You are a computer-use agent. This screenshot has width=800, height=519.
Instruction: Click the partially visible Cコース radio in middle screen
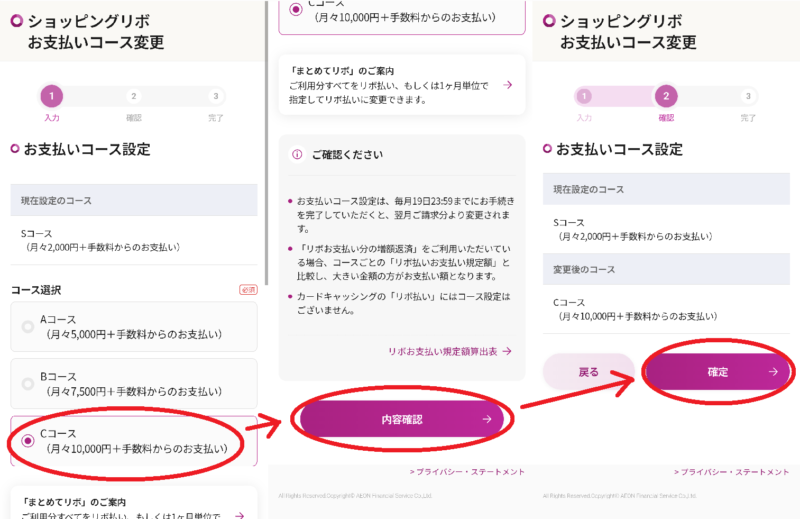tap(296, 9)
